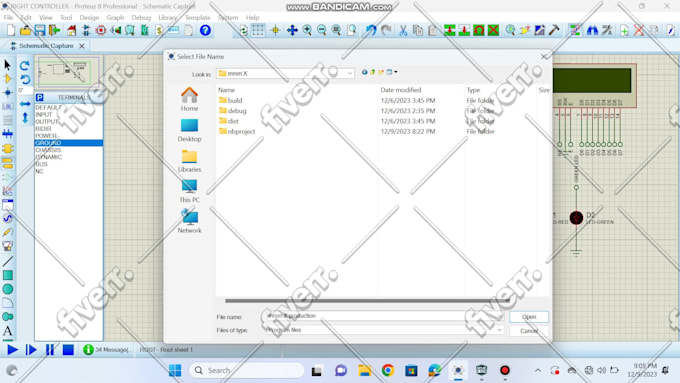Screen dimensions: 680x383
Task: Select the Junction Dot tool
Action: [x=7, y=93]
